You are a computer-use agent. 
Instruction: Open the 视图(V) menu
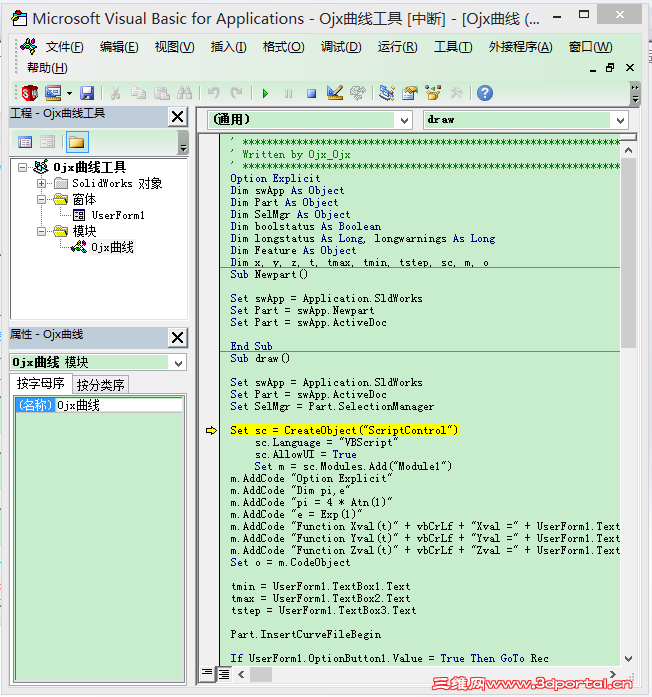tap(174, 47)
